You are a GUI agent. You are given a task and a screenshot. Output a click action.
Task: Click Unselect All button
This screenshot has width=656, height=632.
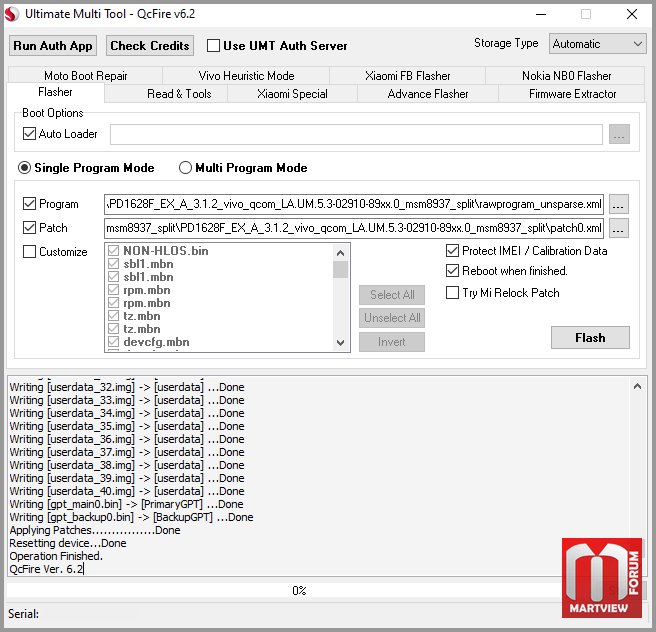[x=392, y=318]
